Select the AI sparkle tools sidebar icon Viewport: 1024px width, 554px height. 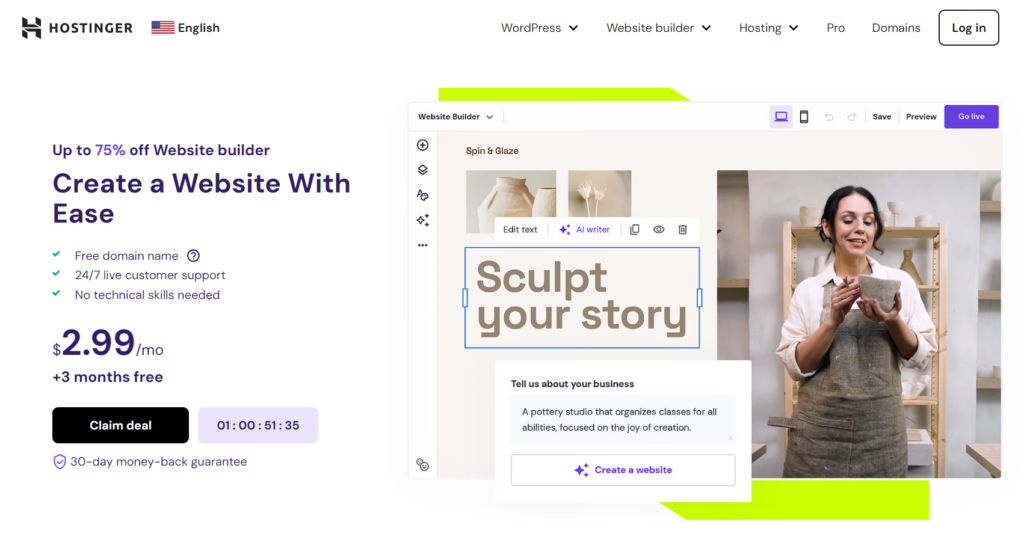tap(423, 220)
